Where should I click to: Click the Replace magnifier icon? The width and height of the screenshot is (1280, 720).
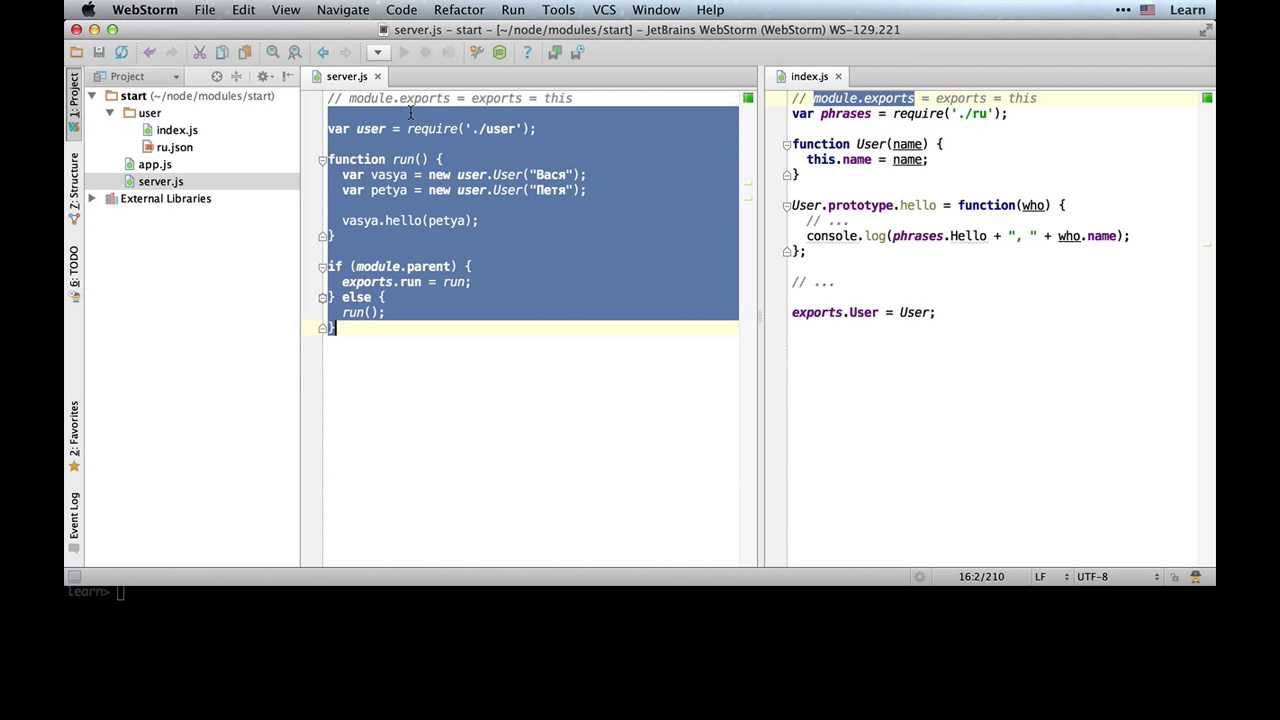pos(294,52)
